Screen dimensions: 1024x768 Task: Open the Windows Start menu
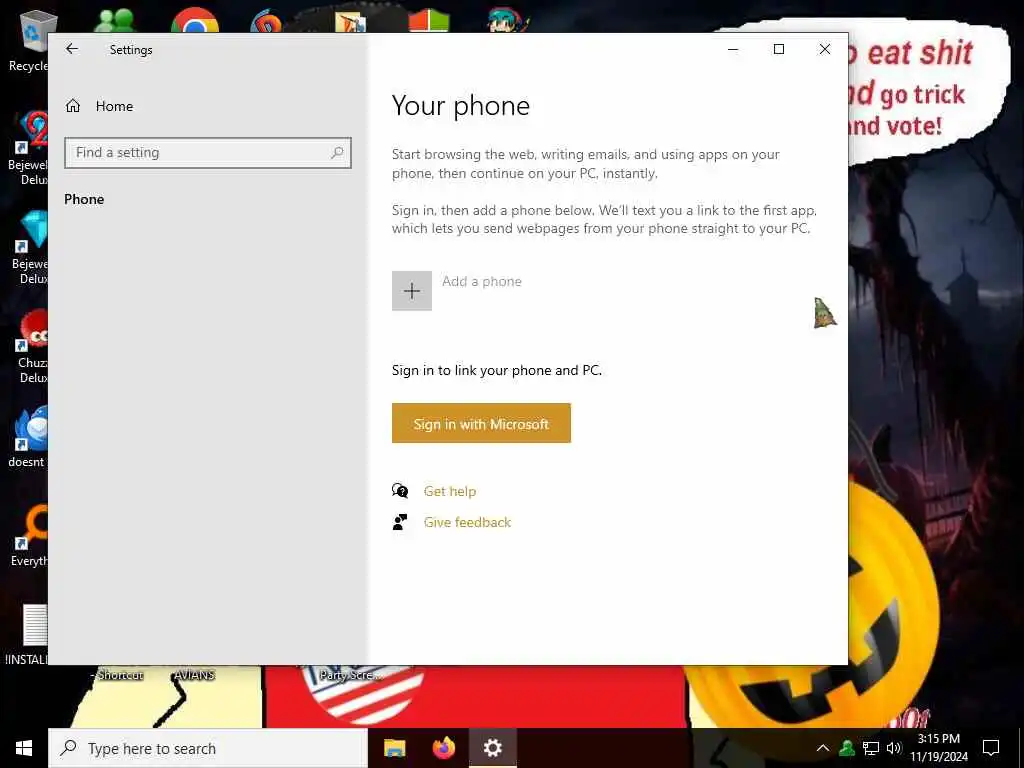point(24,748)
